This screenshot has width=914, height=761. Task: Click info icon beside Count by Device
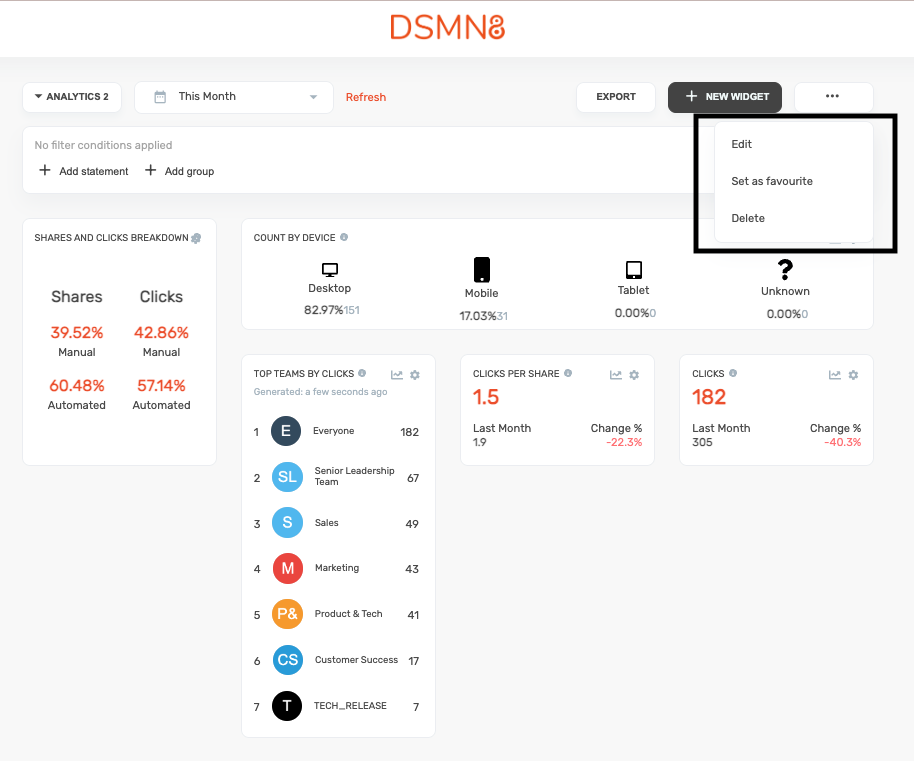[x=344, y=237]
